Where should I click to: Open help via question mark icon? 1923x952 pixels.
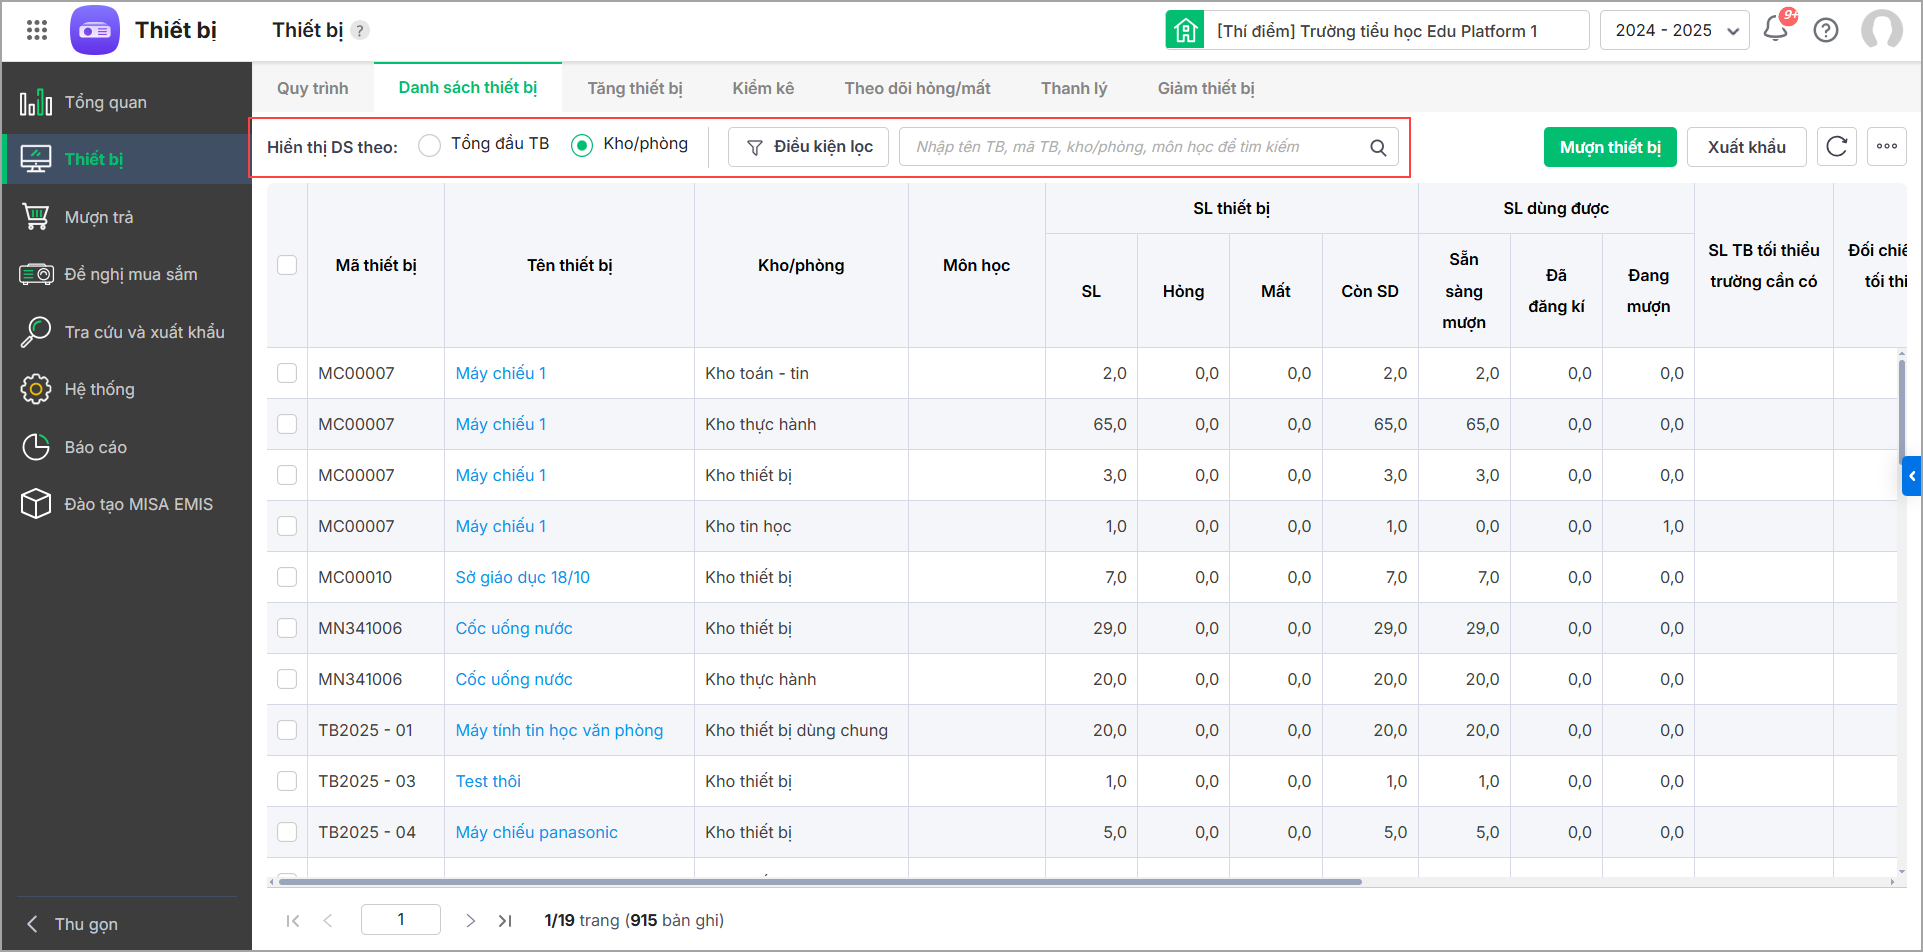coord(1826,30)
